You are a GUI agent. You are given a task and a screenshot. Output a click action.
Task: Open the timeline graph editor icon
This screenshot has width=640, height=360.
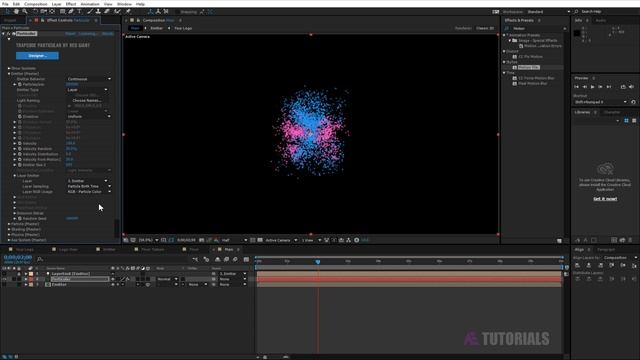tap(246, 259)
